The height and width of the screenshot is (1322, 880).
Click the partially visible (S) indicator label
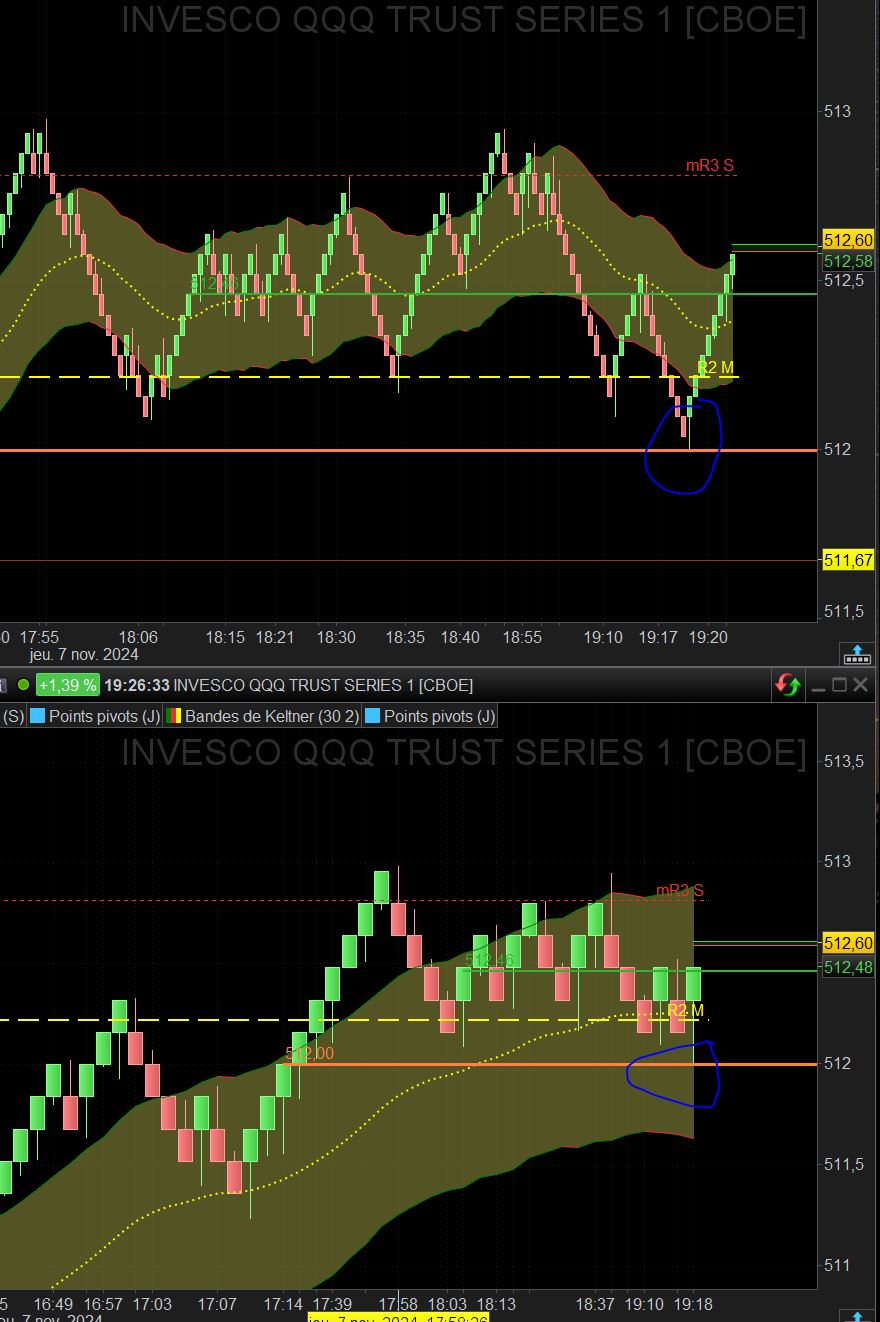click(13, 716)
